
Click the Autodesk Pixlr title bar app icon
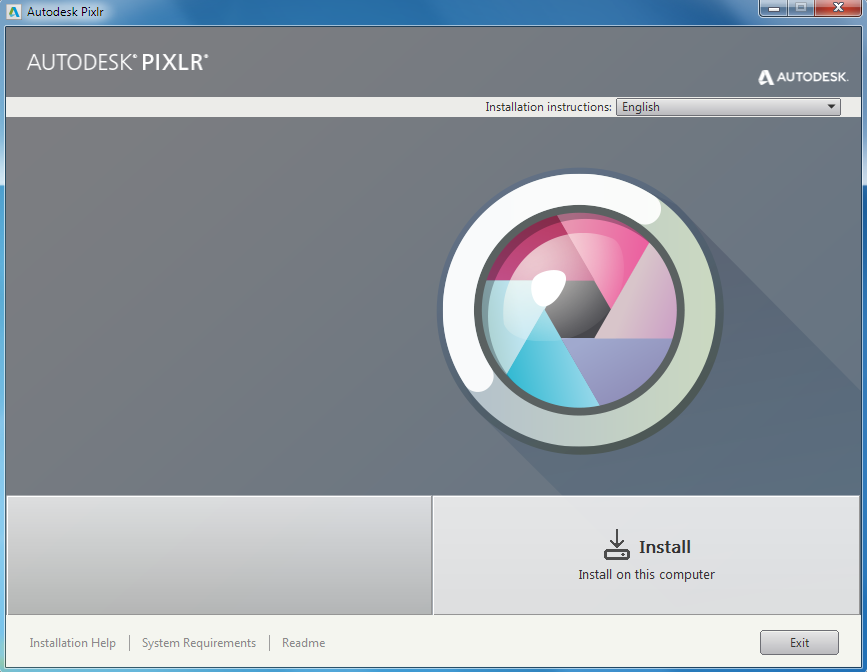[x=13, y=9]
